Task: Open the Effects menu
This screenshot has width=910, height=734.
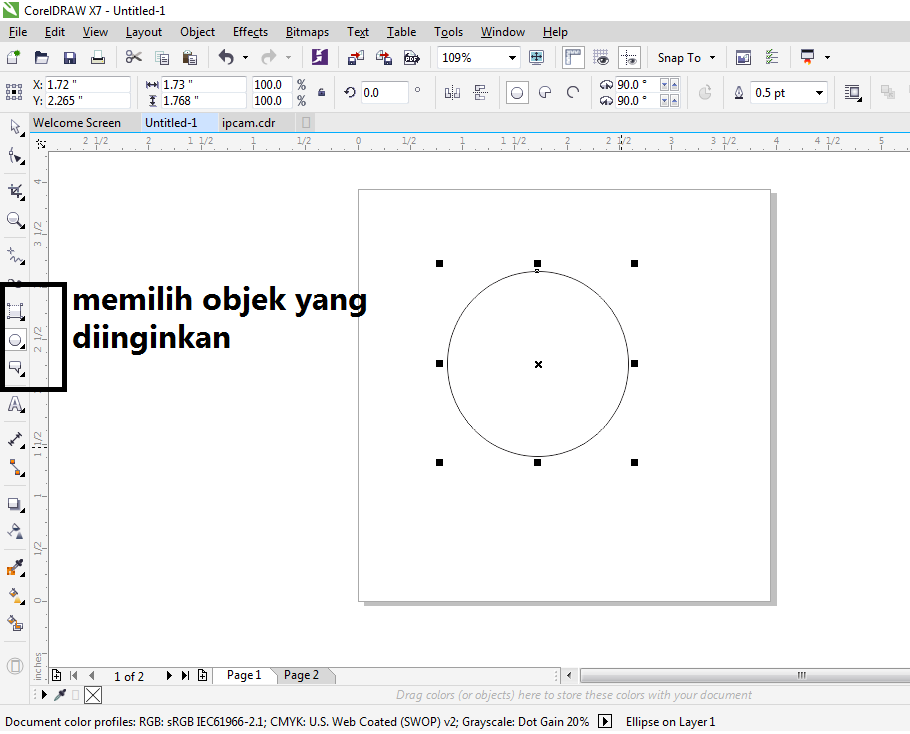Action: 250,32
